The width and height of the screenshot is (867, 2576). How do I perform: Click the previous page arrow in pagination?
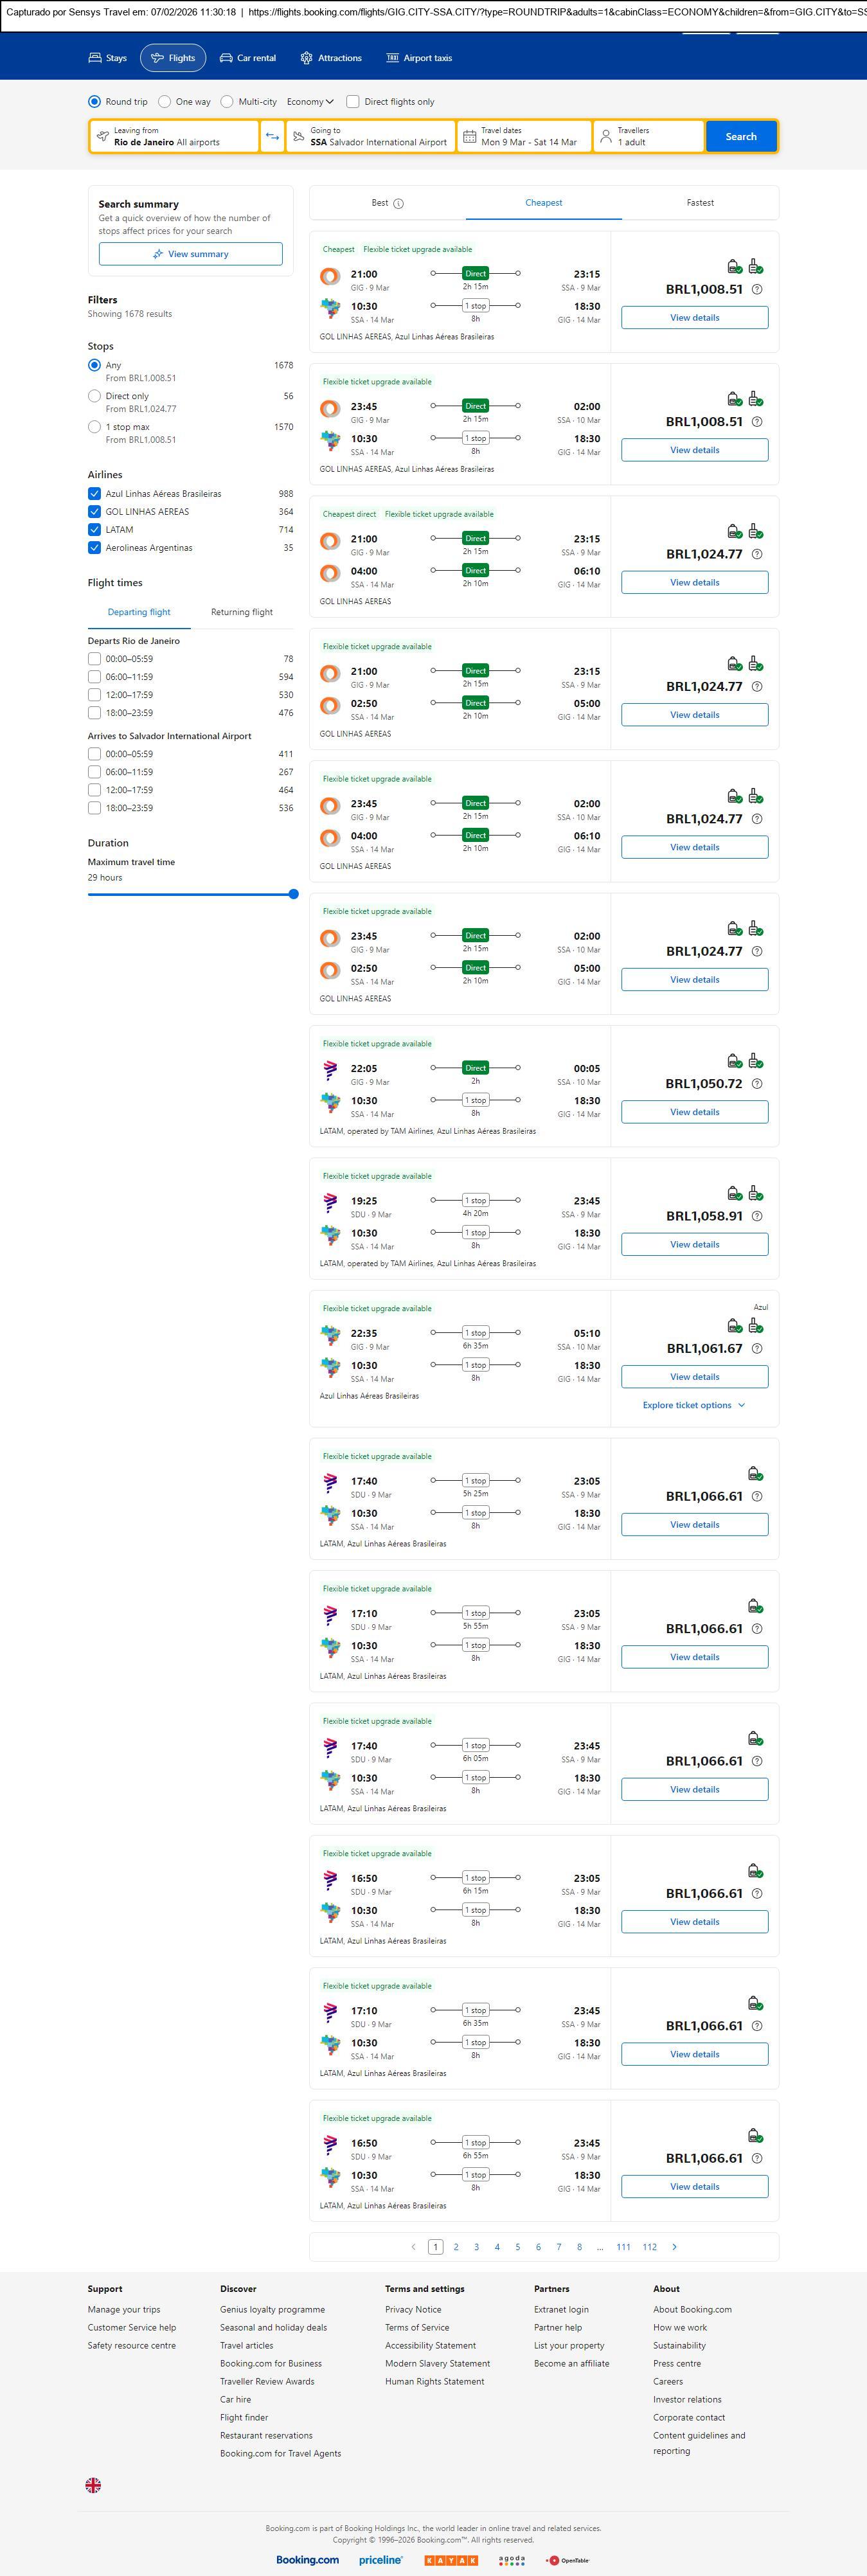[x=413, y=2247]
